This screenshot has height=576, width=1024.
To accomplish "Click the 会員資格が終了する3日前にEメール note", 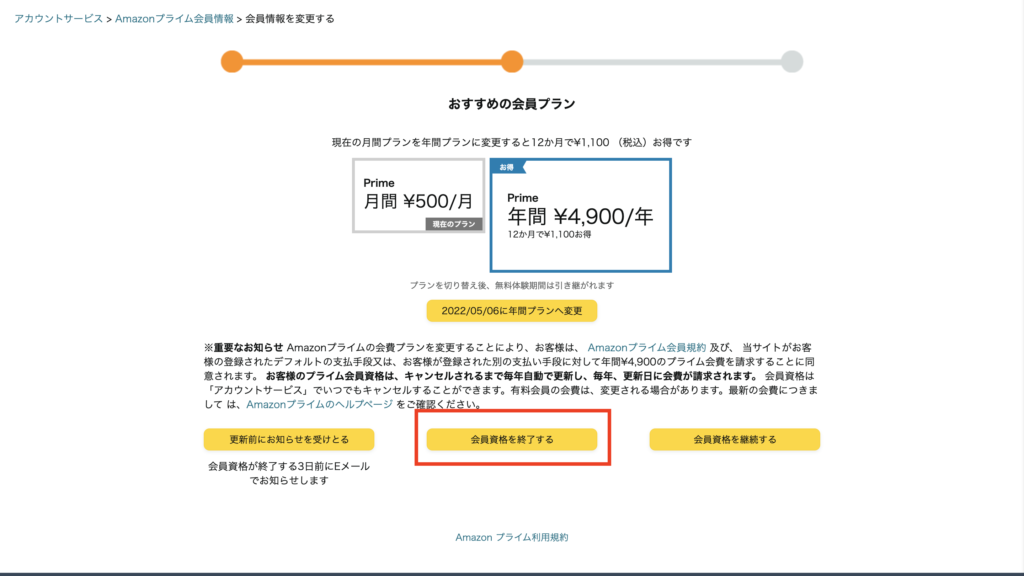I will click(x=289, y=473).
